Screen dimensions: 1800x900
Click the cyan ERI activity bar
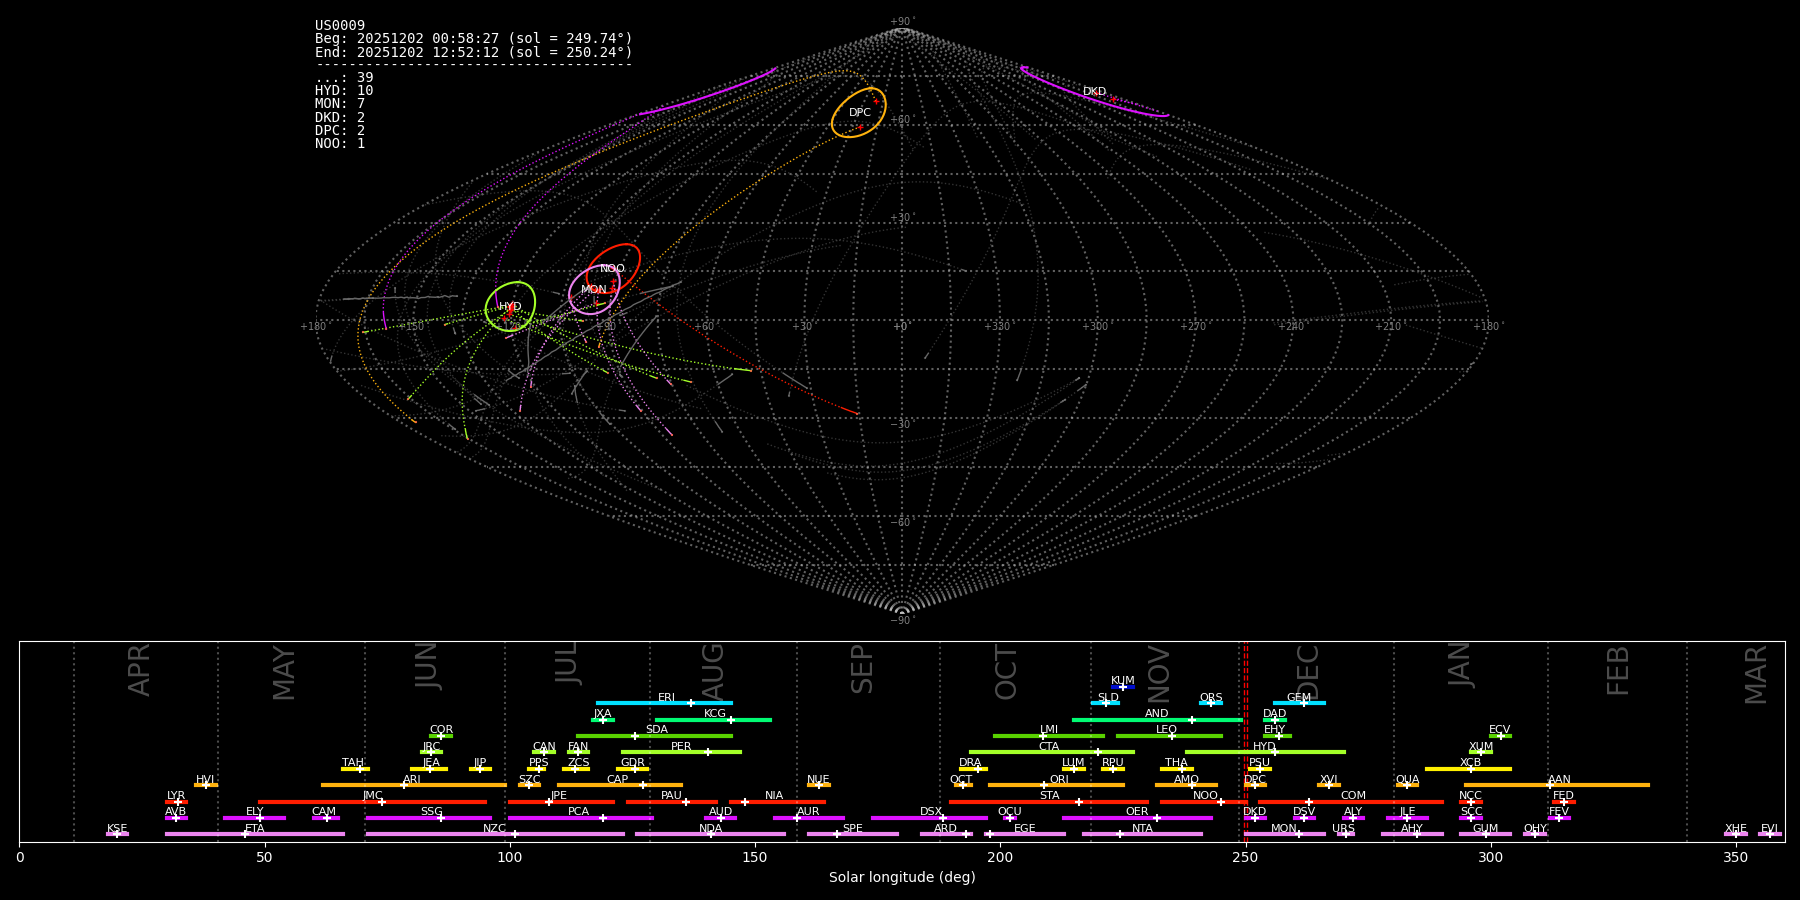(x=664, y=703)
